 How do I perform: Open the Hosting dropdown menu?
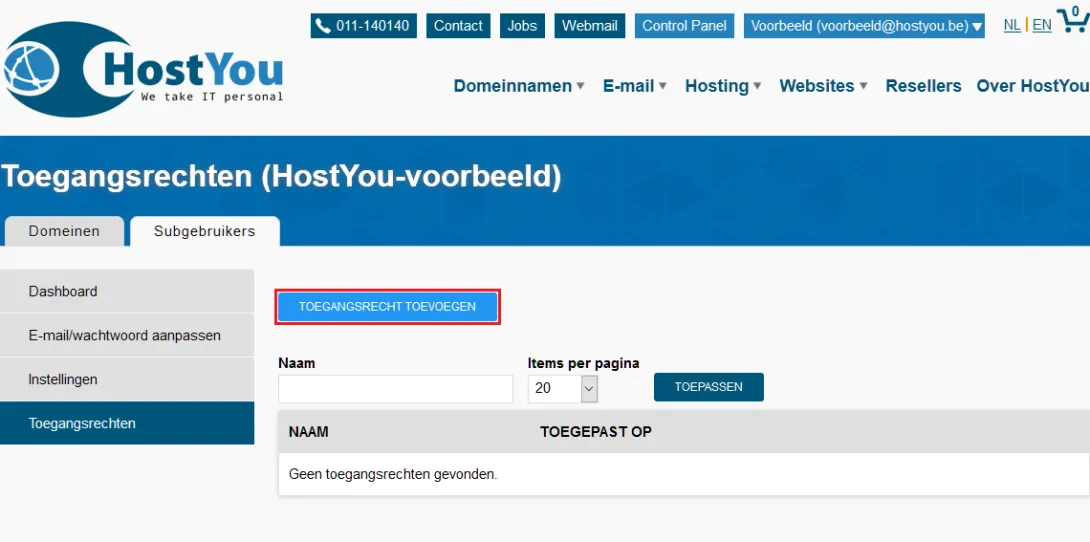(723, 86)
